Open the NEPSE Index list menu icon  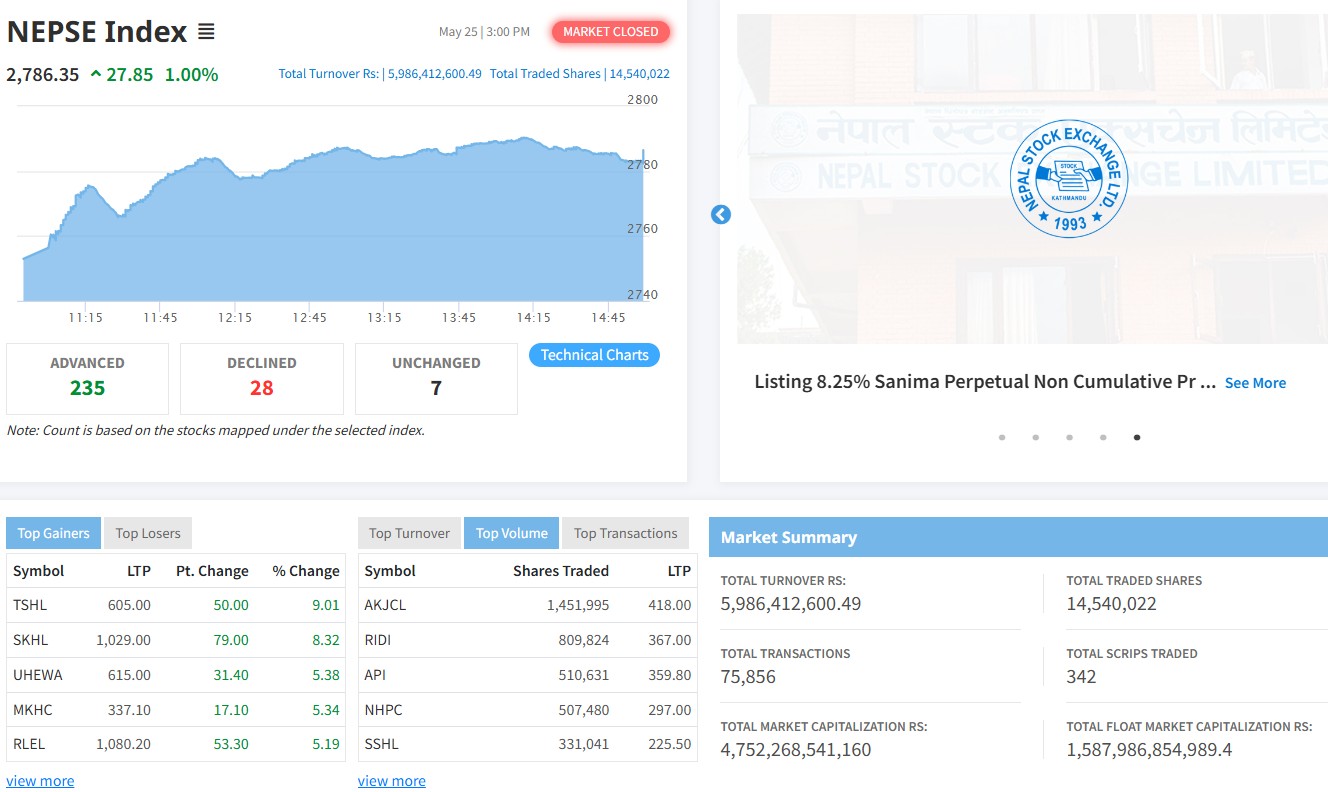point(206,32)
